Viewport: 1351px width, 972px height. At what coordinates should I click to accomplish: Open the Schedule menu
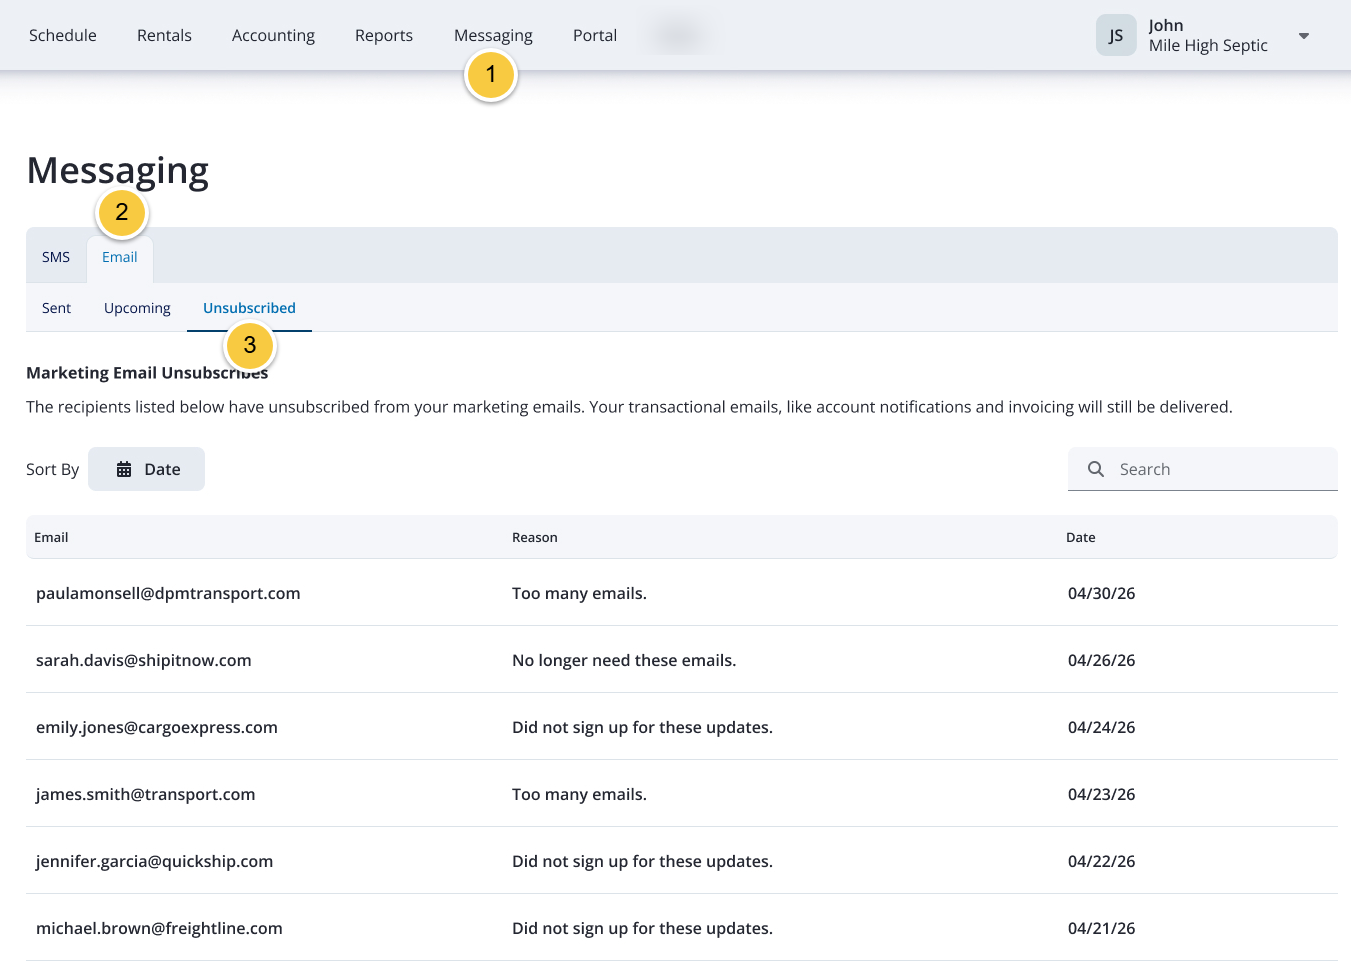pos(63,35)
